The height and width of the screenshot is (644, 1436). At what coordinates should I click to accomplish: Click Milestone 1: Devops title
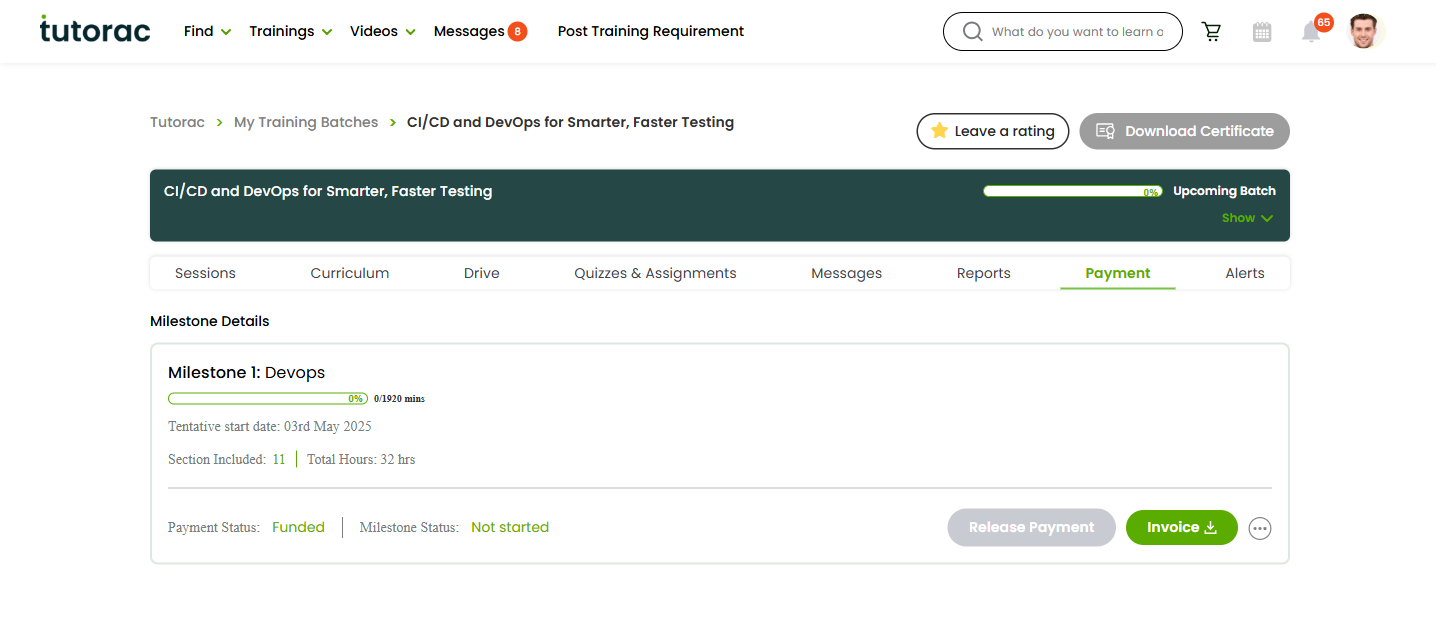tap(247, 372)
